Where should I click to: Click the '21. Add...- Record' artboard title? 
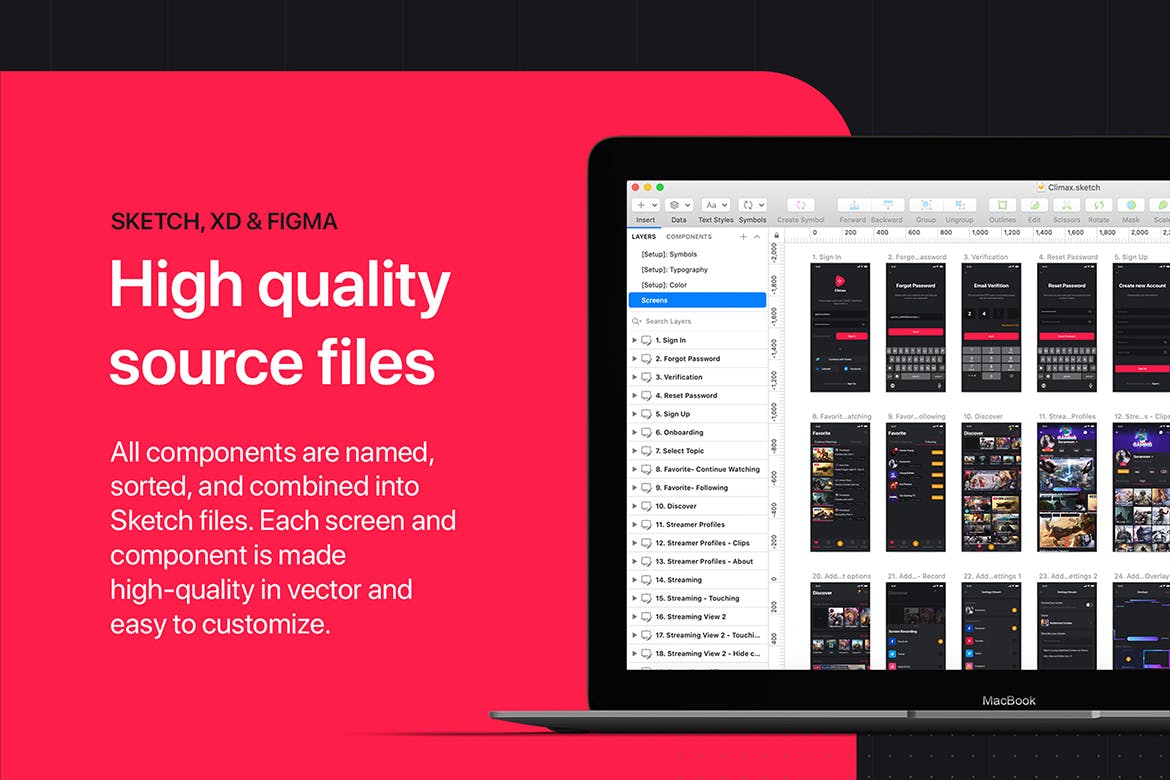pyautogui.click(x=916, y=576)
